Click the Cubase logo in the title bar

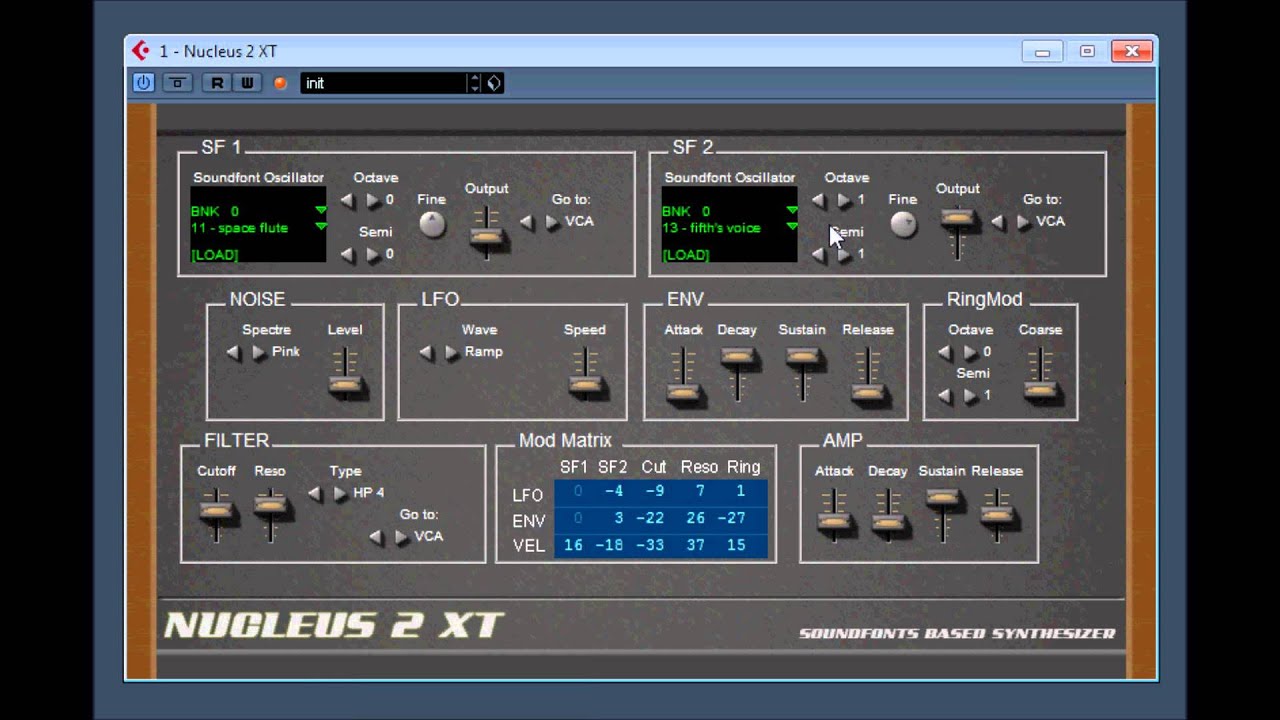[x=141, y=50]
